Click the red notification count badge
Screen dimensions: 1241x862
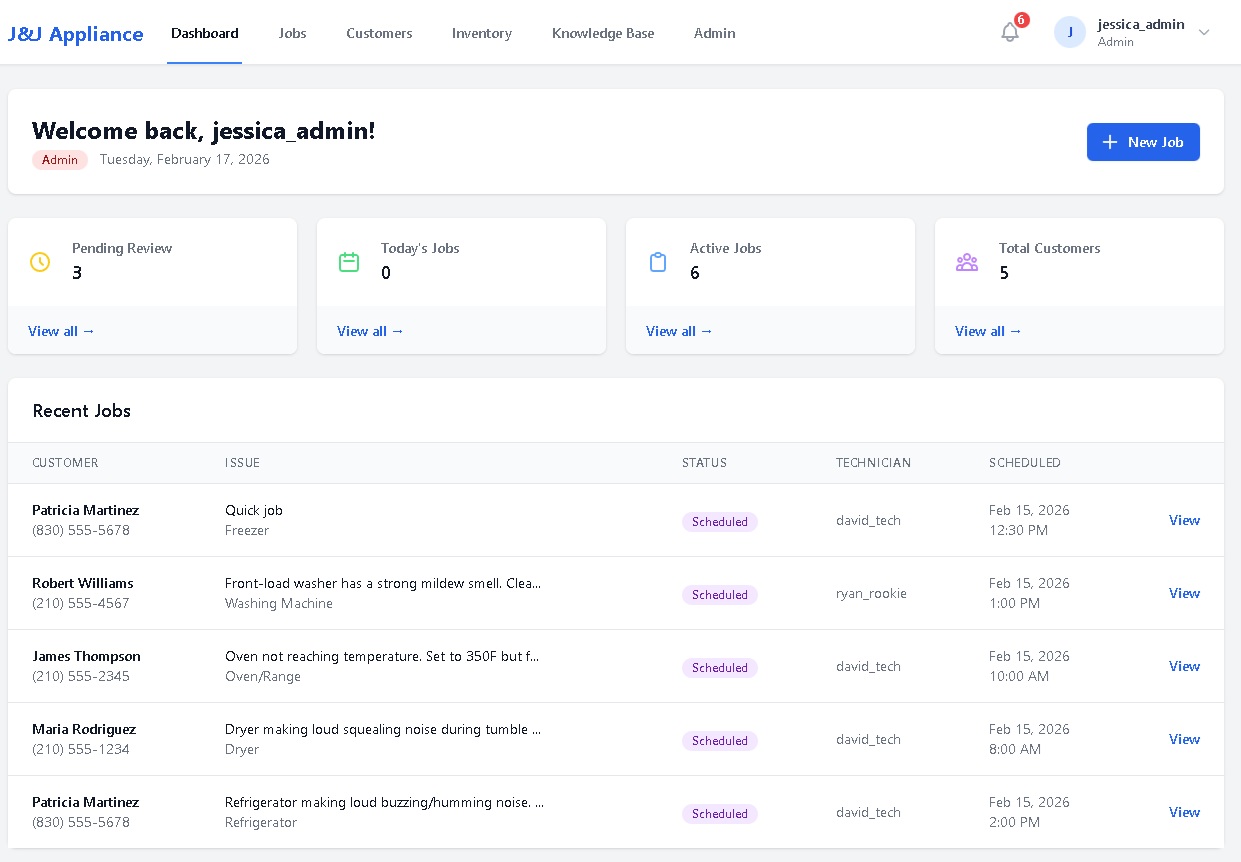[x=1021, y=19]
